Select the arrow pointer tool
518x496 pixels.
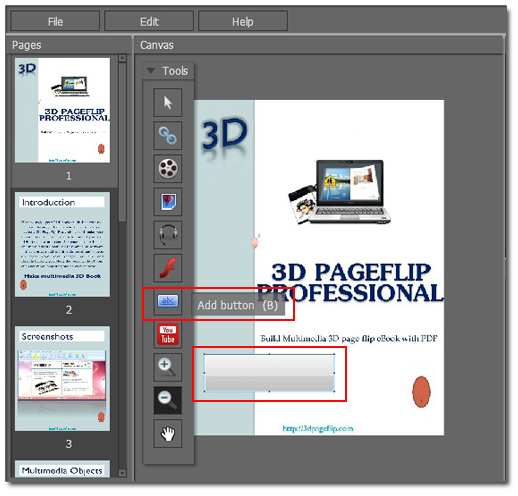168,102
